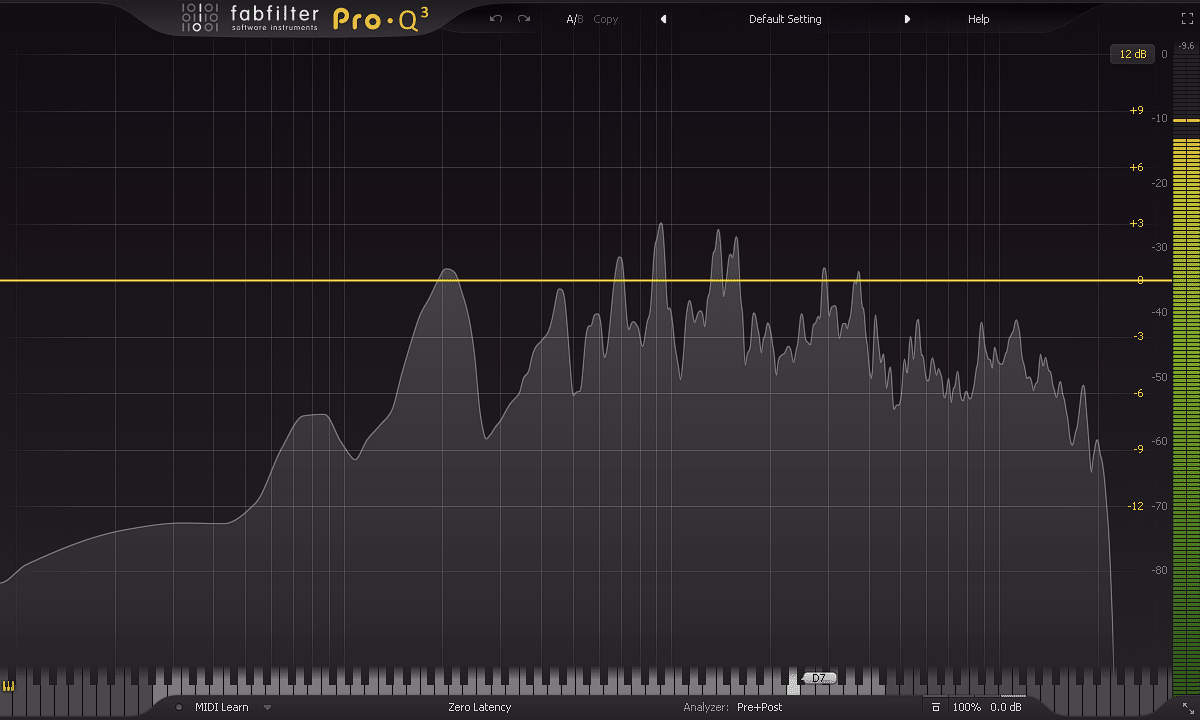This screenshot has height=720, width=1200.
Task: Open the MIDI Learn dropdown arrow
Action: (267, 707)
